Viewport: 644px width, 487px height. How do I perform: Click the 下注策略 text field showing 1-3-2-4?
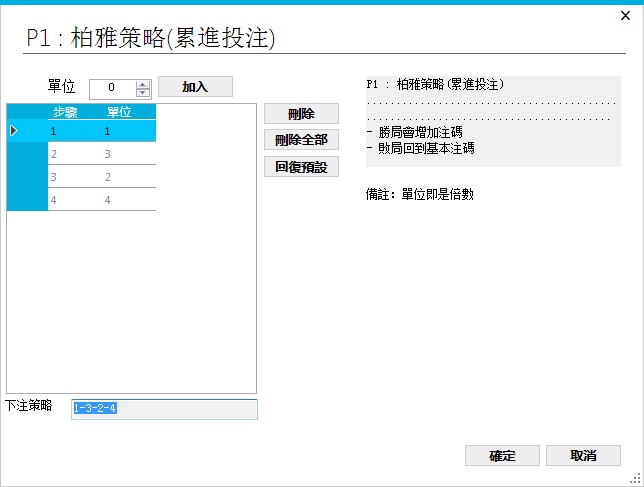pos(164,409)
